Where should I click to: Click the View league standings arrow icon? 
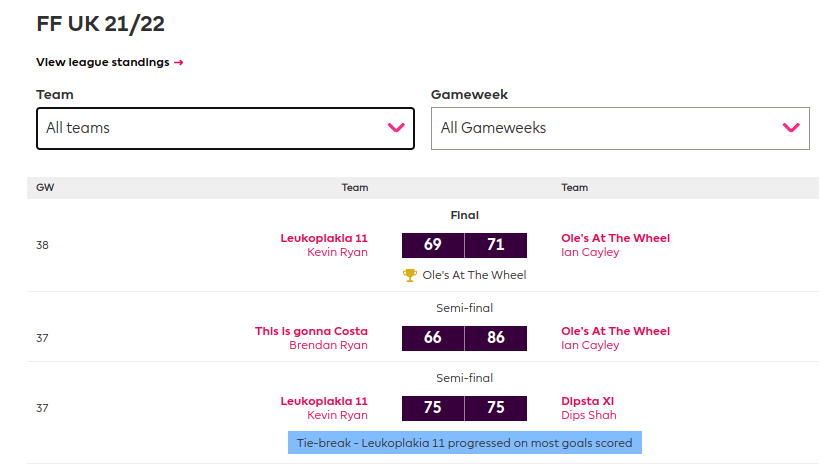[179, 62]
